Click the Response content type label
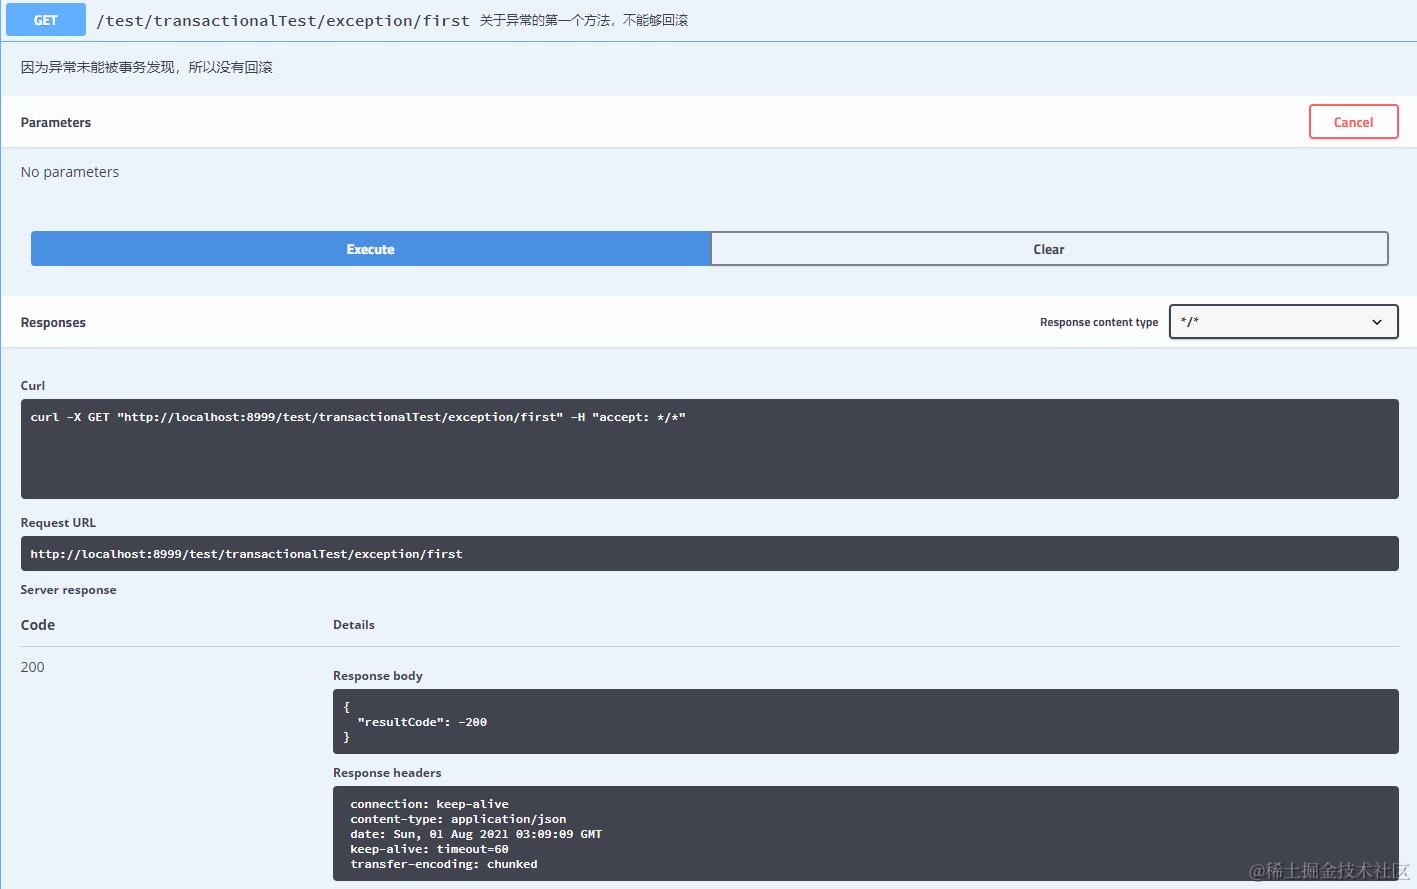Screen dimensions: 1417x889 pos(1099,322)
